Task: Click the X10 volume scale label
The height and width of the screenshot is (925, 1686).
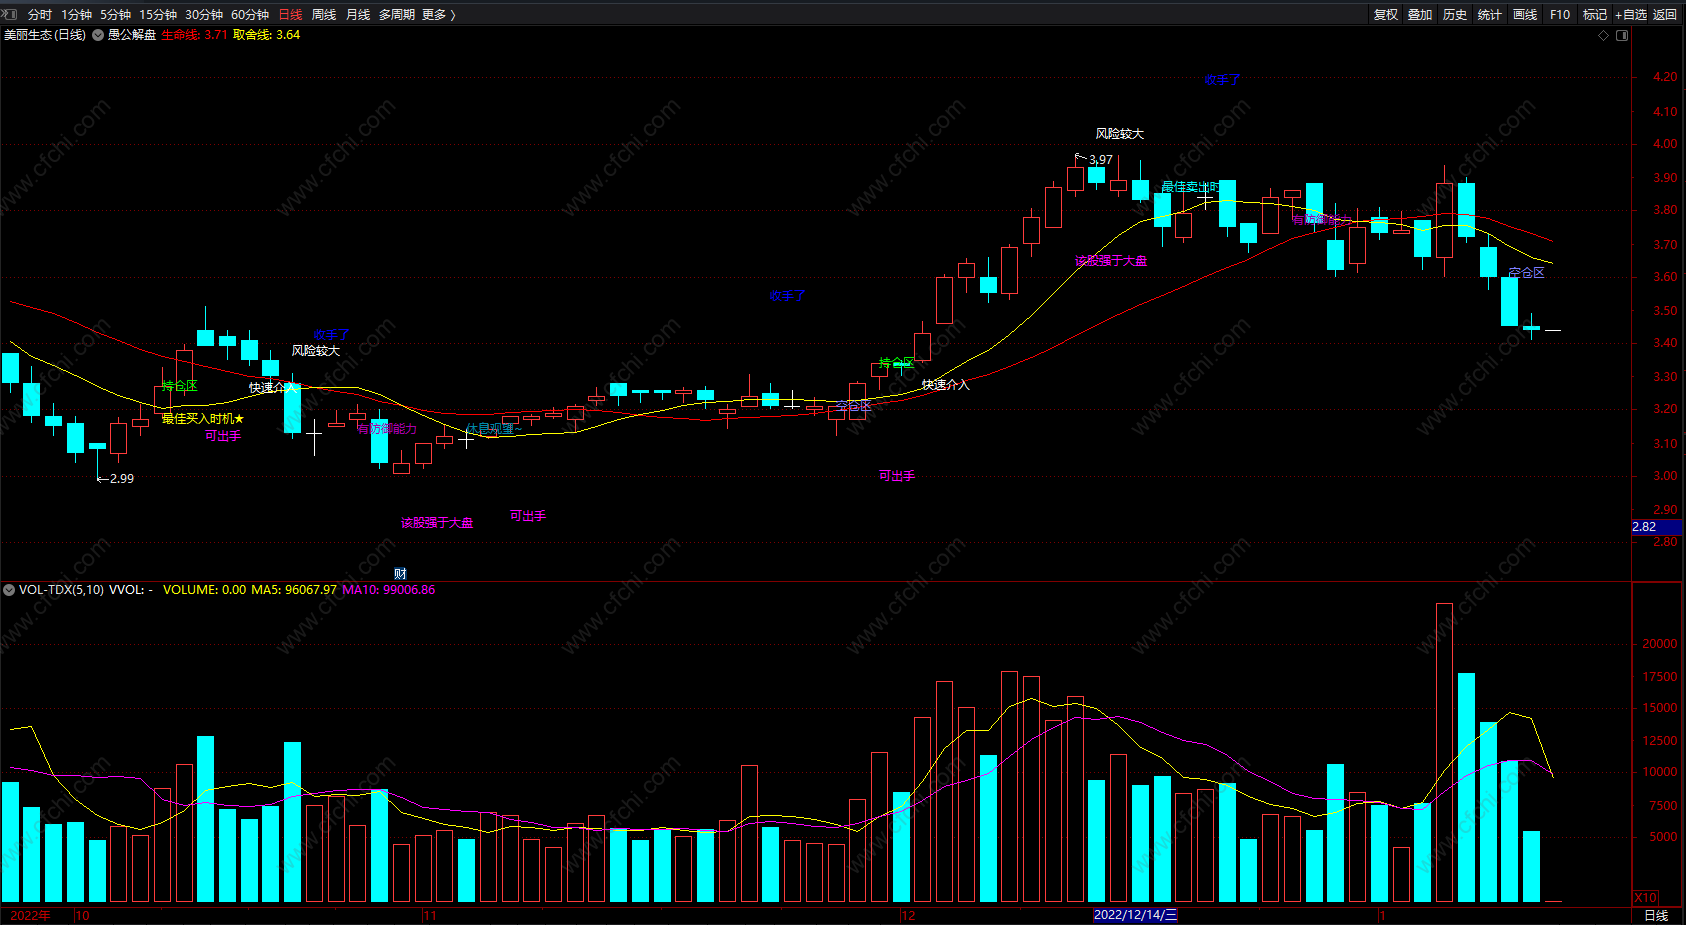Action: [1645, 898]
